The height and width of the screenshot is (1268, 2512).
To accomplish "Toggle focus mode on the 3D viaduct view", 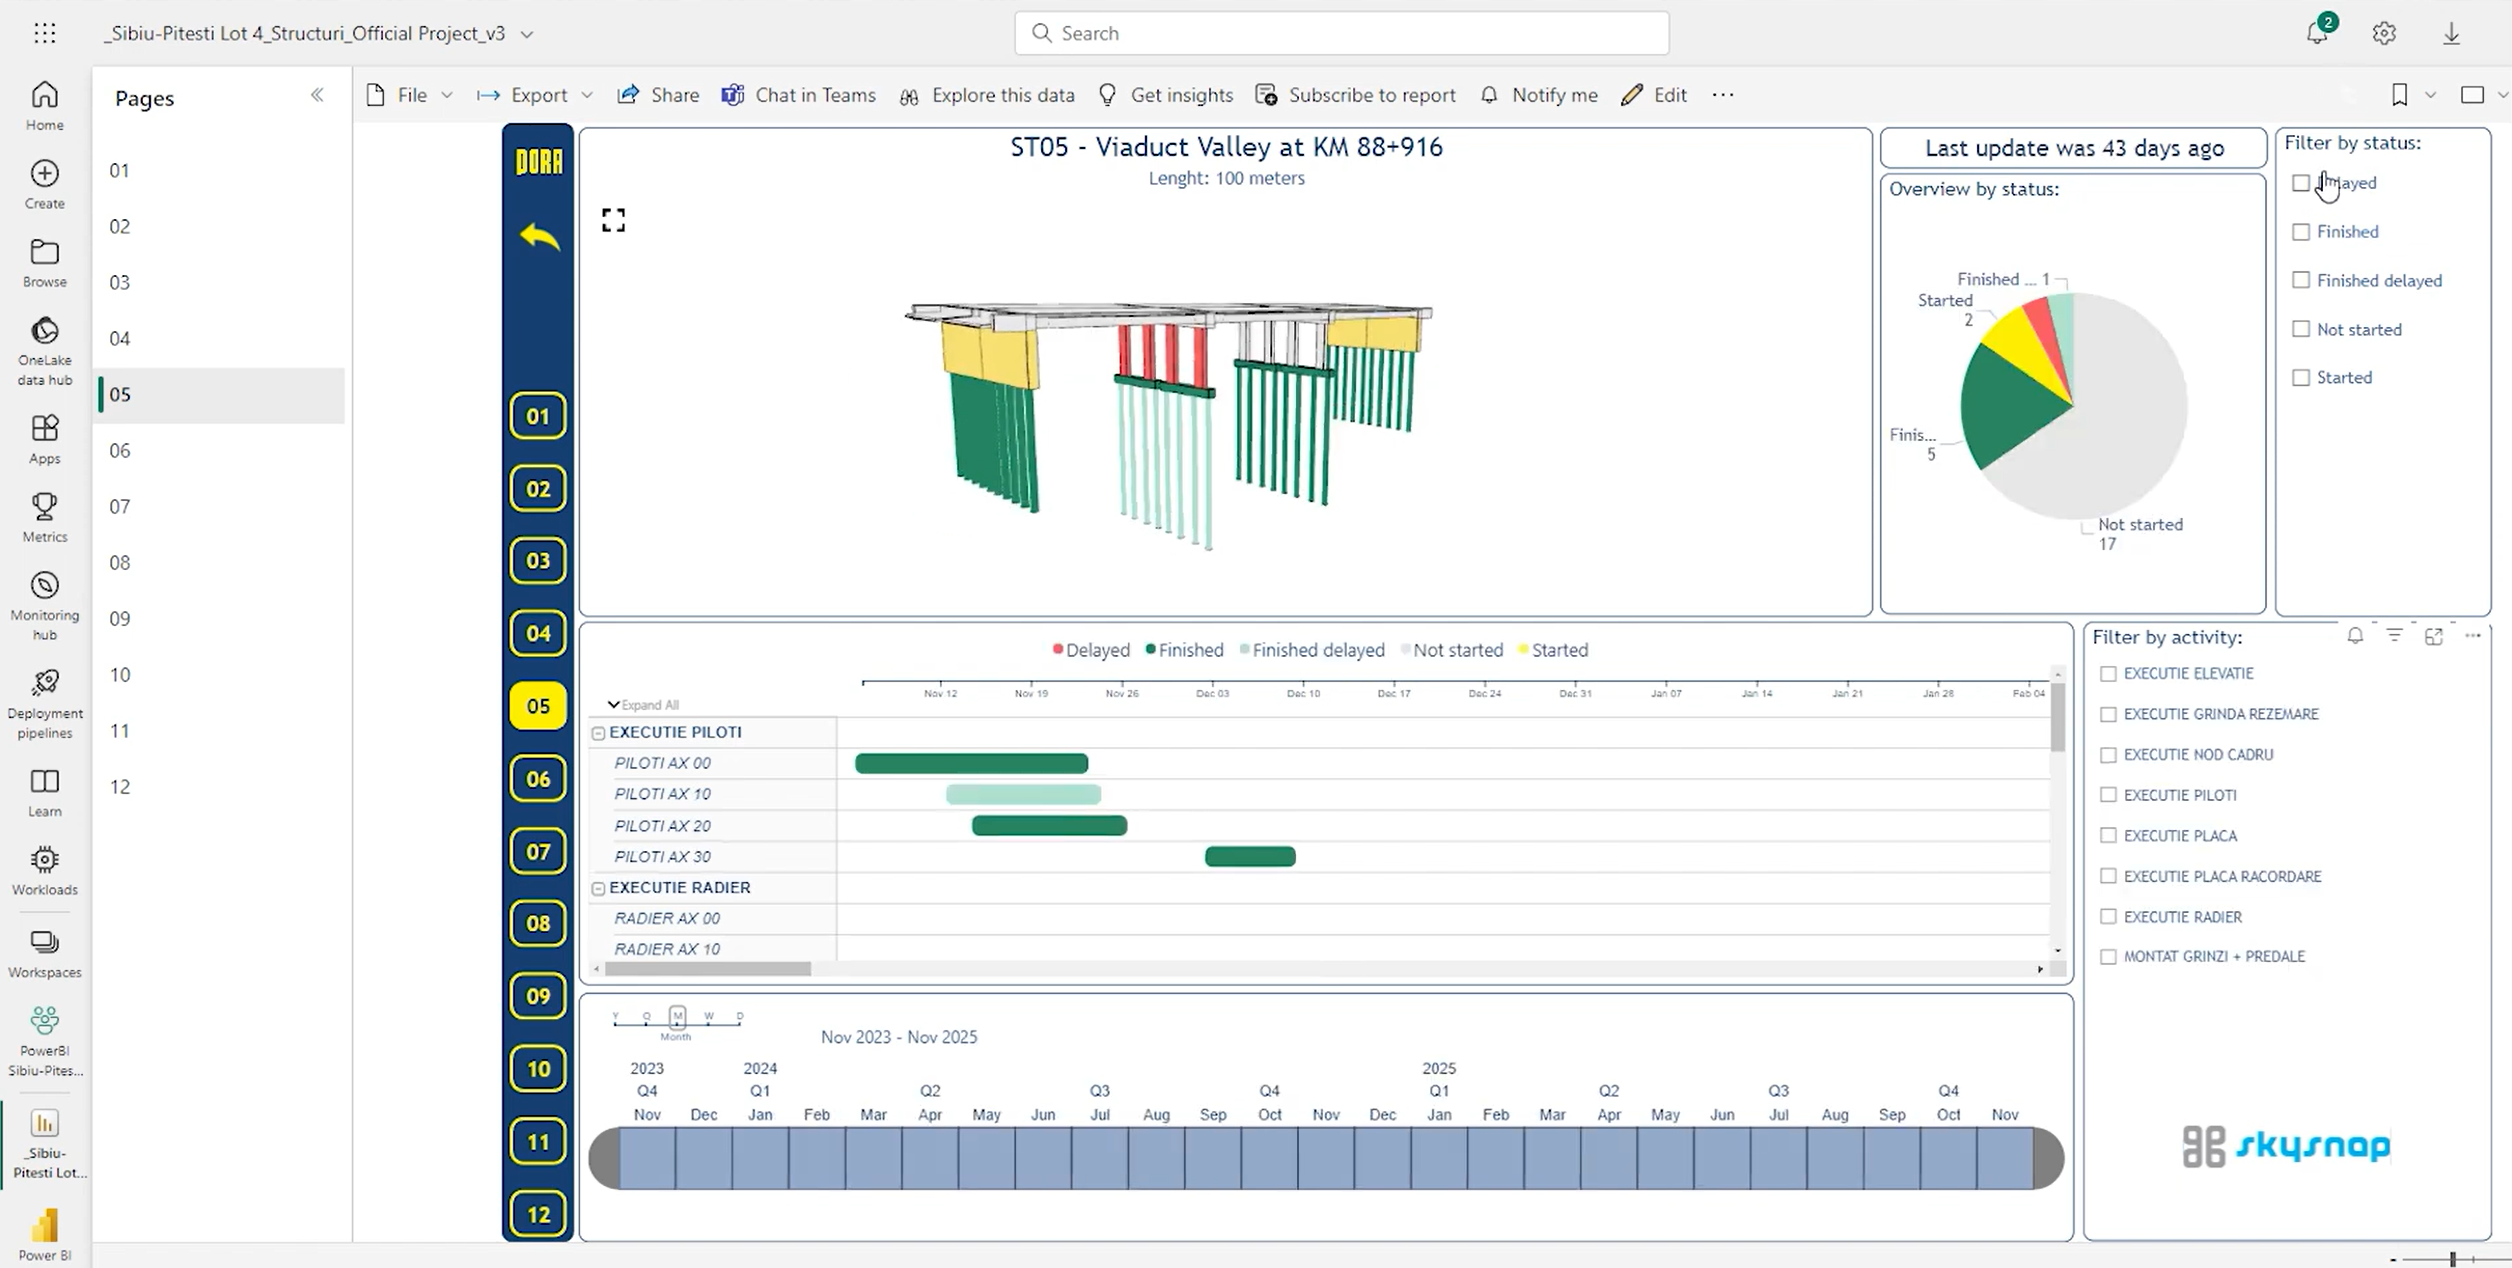I will (x=613, y=220).
